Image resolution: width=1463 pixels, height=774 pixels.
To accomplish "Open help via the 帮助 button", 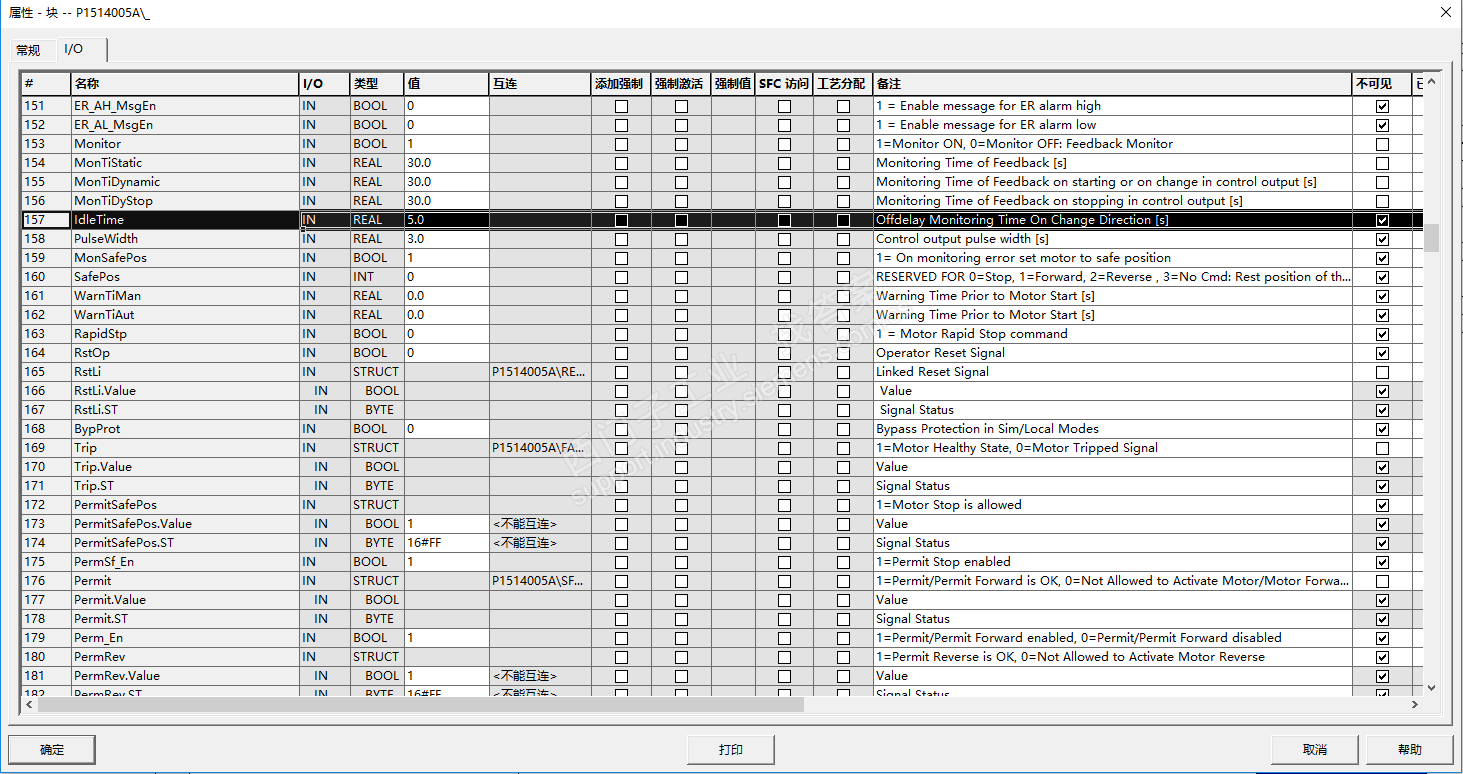I will tap(1409, 749).
